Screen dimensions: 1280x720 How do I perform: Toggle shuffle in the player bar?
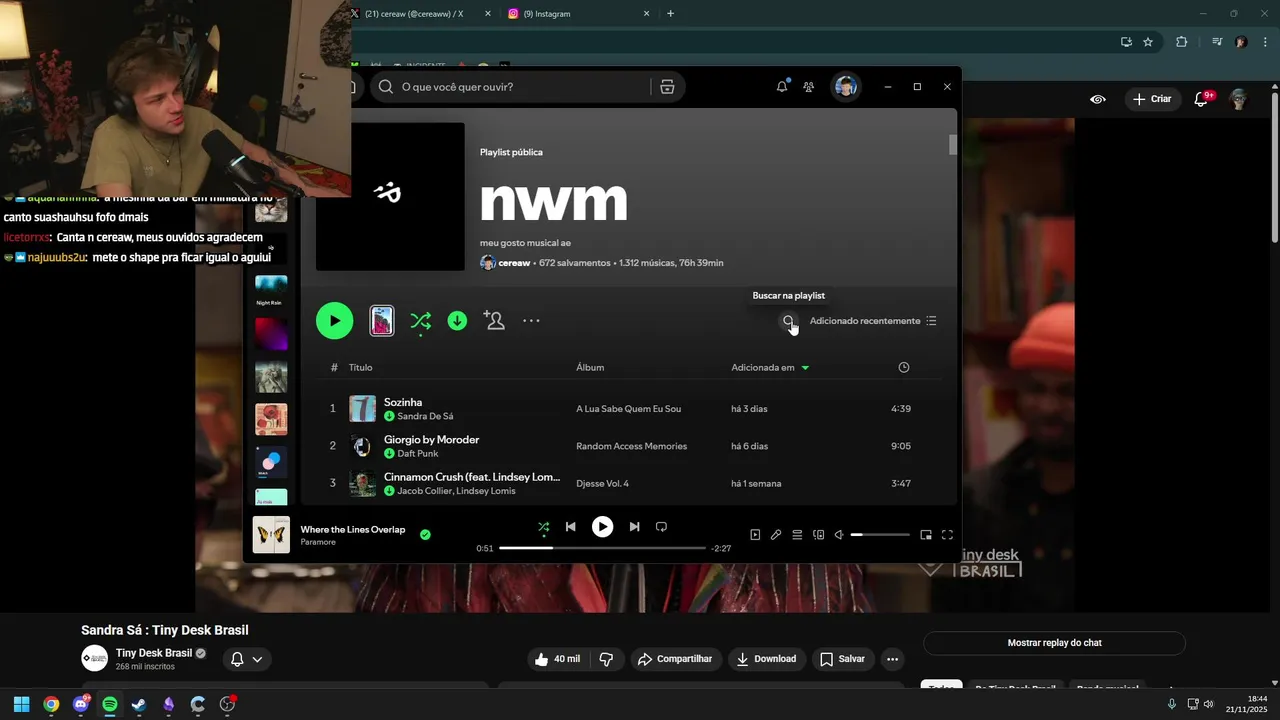coord(543,527)
